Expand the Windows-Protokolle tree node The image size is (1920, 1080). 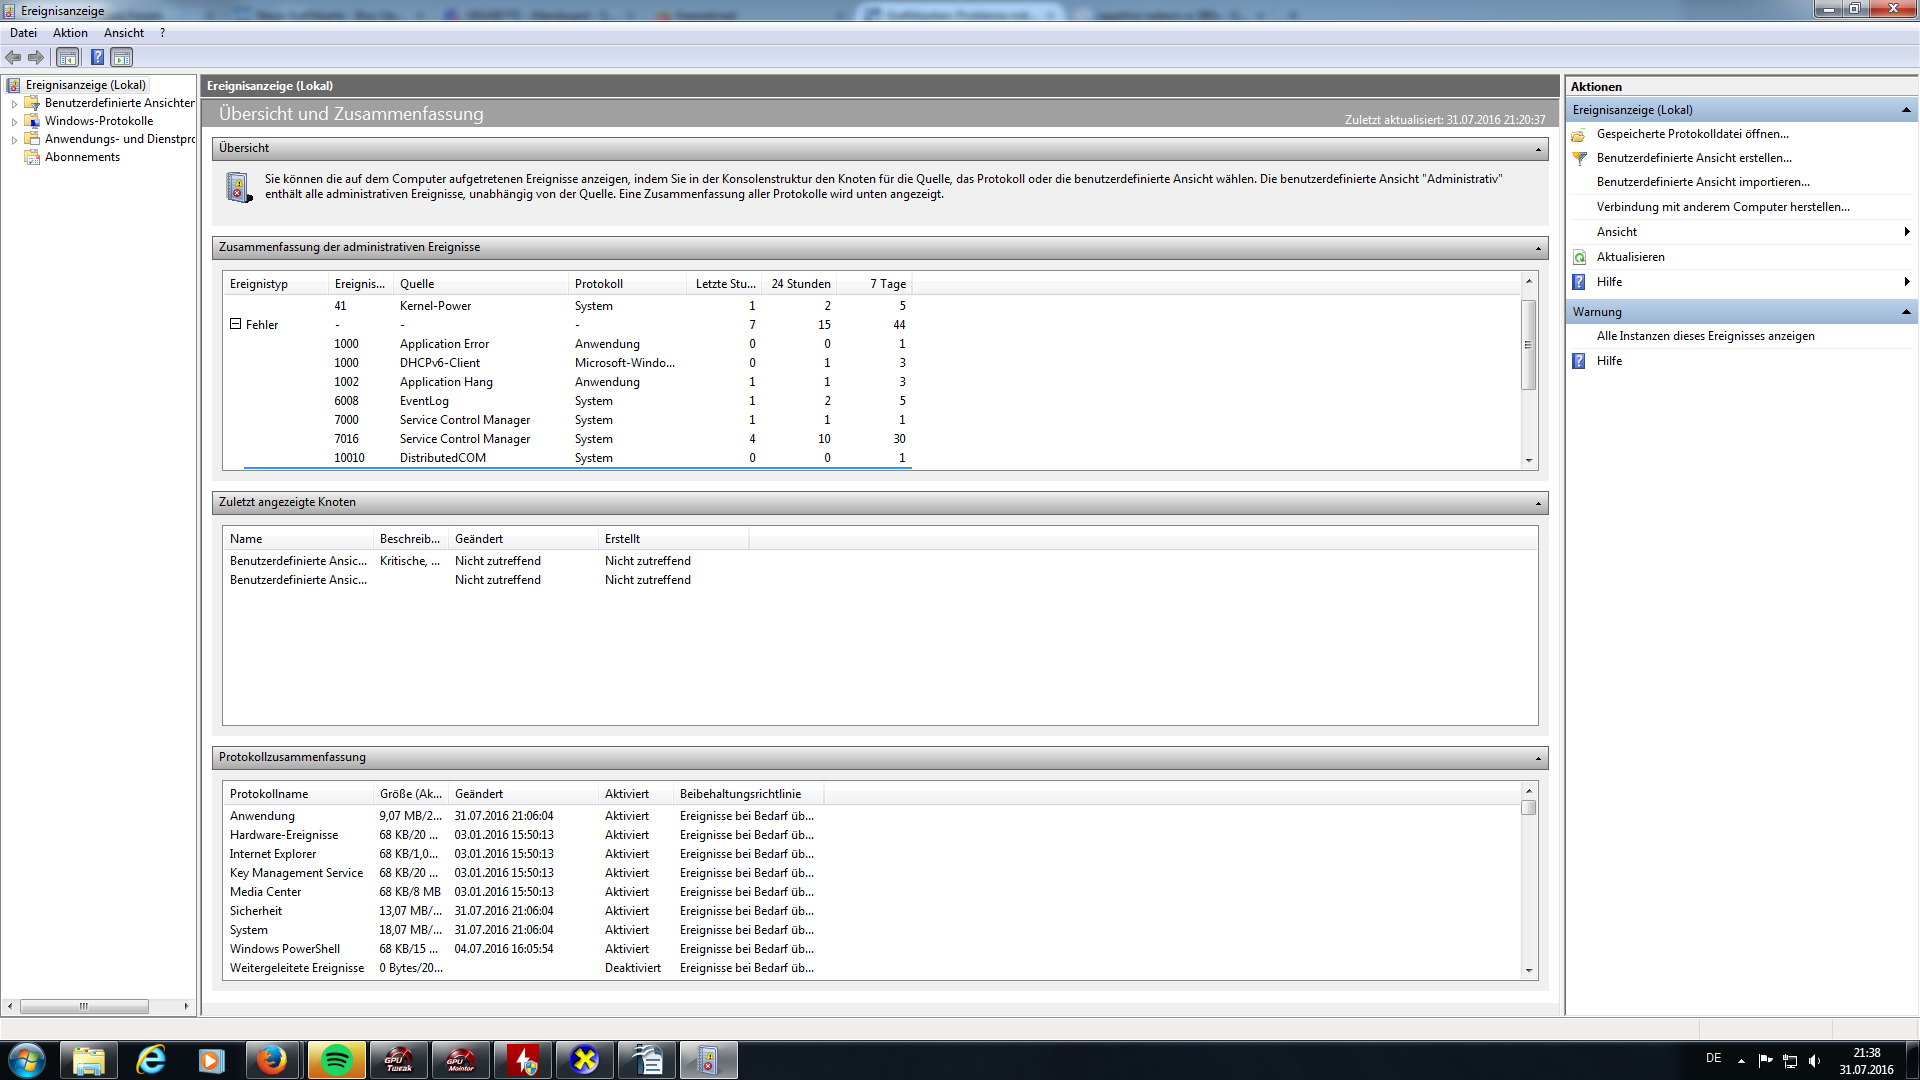[14, 122]
